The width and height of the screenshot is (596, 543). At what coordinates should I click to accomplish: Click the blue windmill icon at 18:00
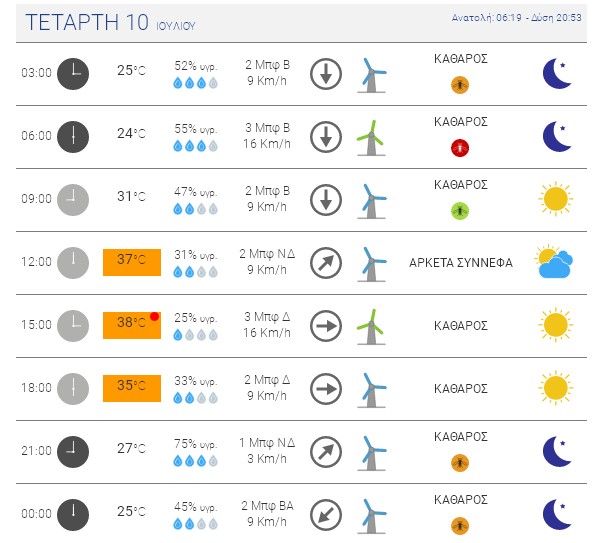[x=372, y=390]
